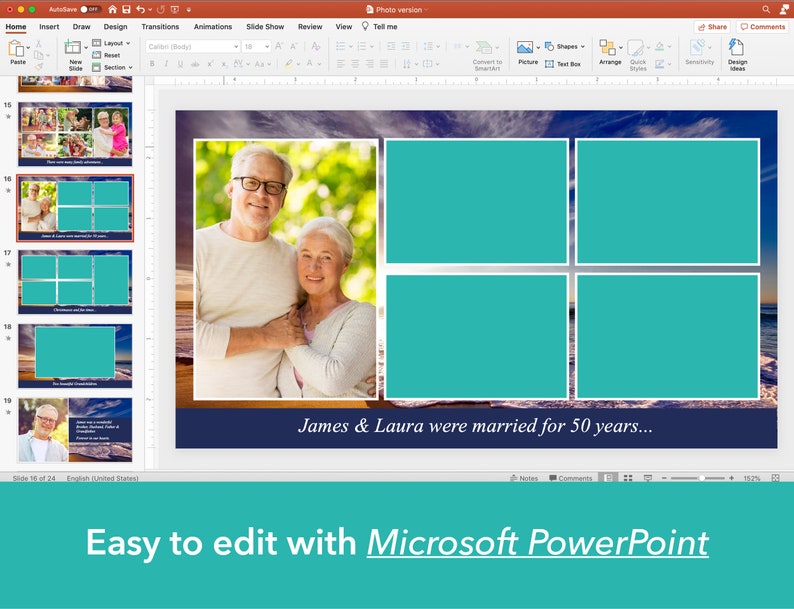Open the Slide Show tab
Viewport: 794px width, 609px height.
pyautogui.click(x=265, y=27)
